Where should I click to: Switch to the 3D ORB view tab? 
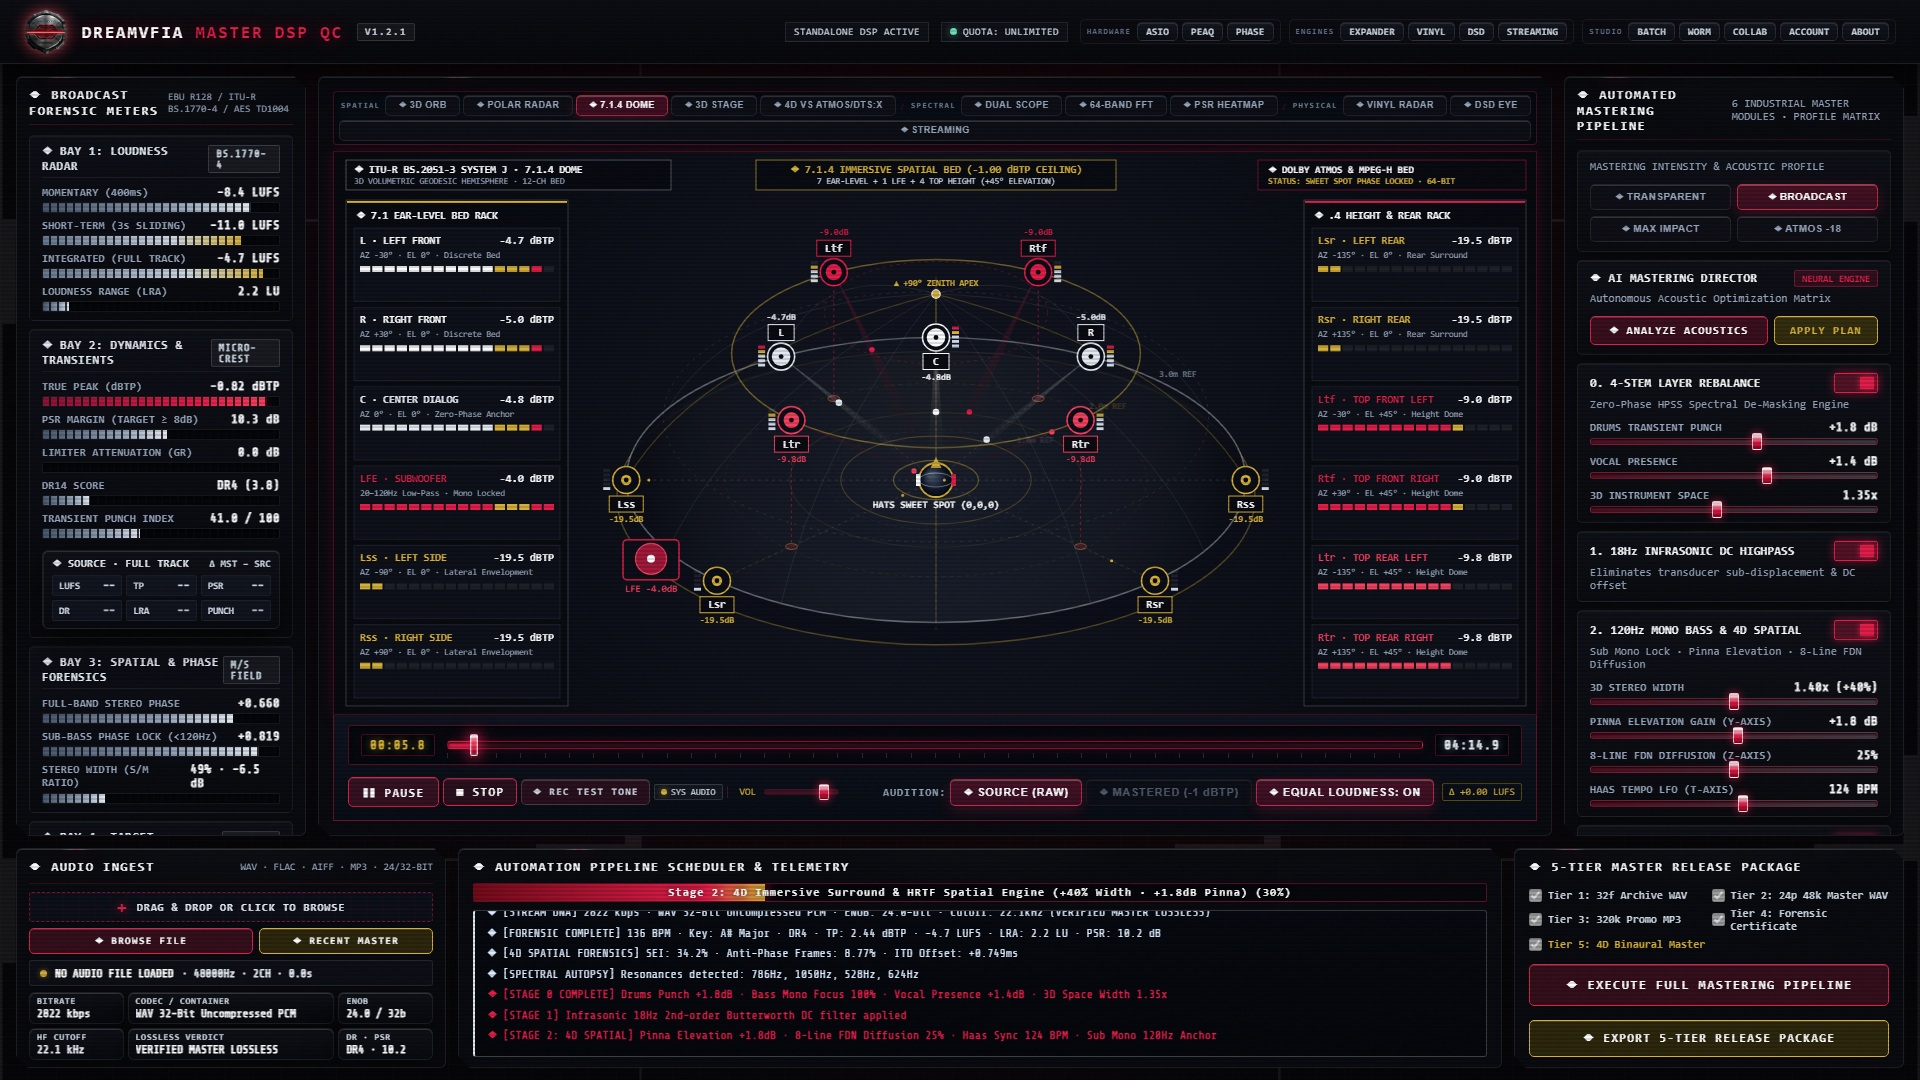(422, 105)
